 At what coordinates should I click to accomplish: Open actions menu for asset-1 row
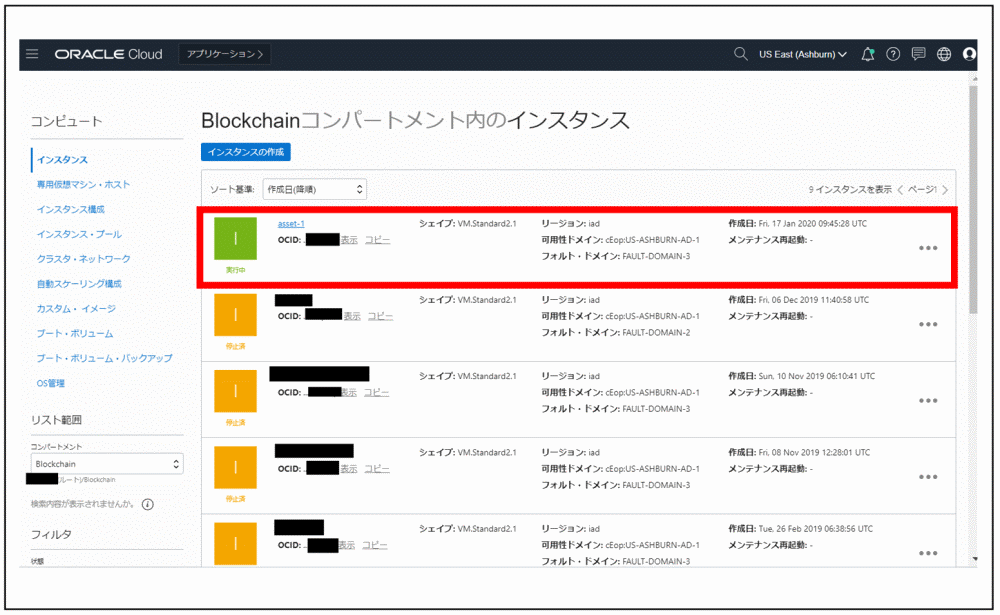(x=928, y=248)
